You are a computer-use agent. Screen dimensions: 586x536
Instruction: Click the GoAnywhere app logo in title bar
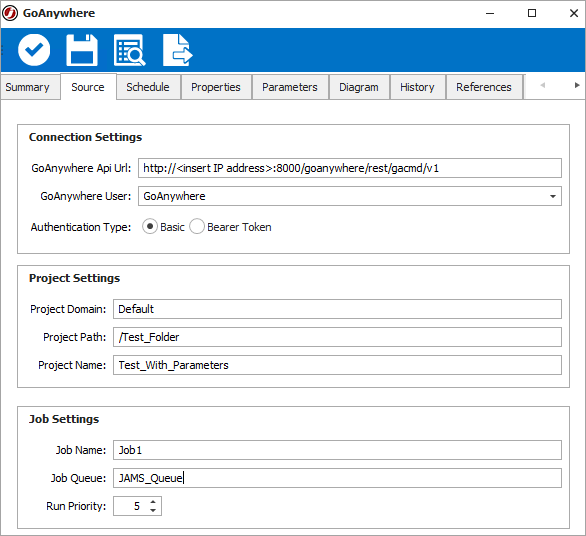(x=10, y=13)
